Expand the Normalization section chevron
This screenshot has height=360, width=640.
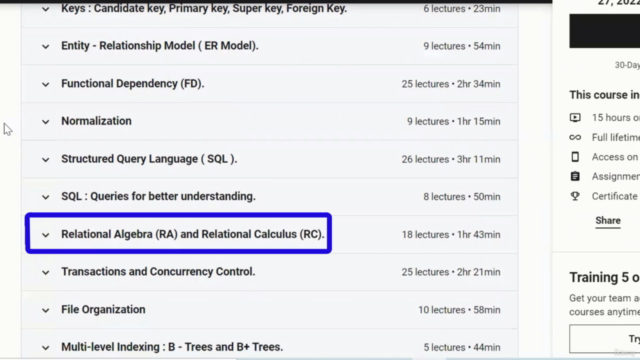pyautogui.click(x=45, y=122)
